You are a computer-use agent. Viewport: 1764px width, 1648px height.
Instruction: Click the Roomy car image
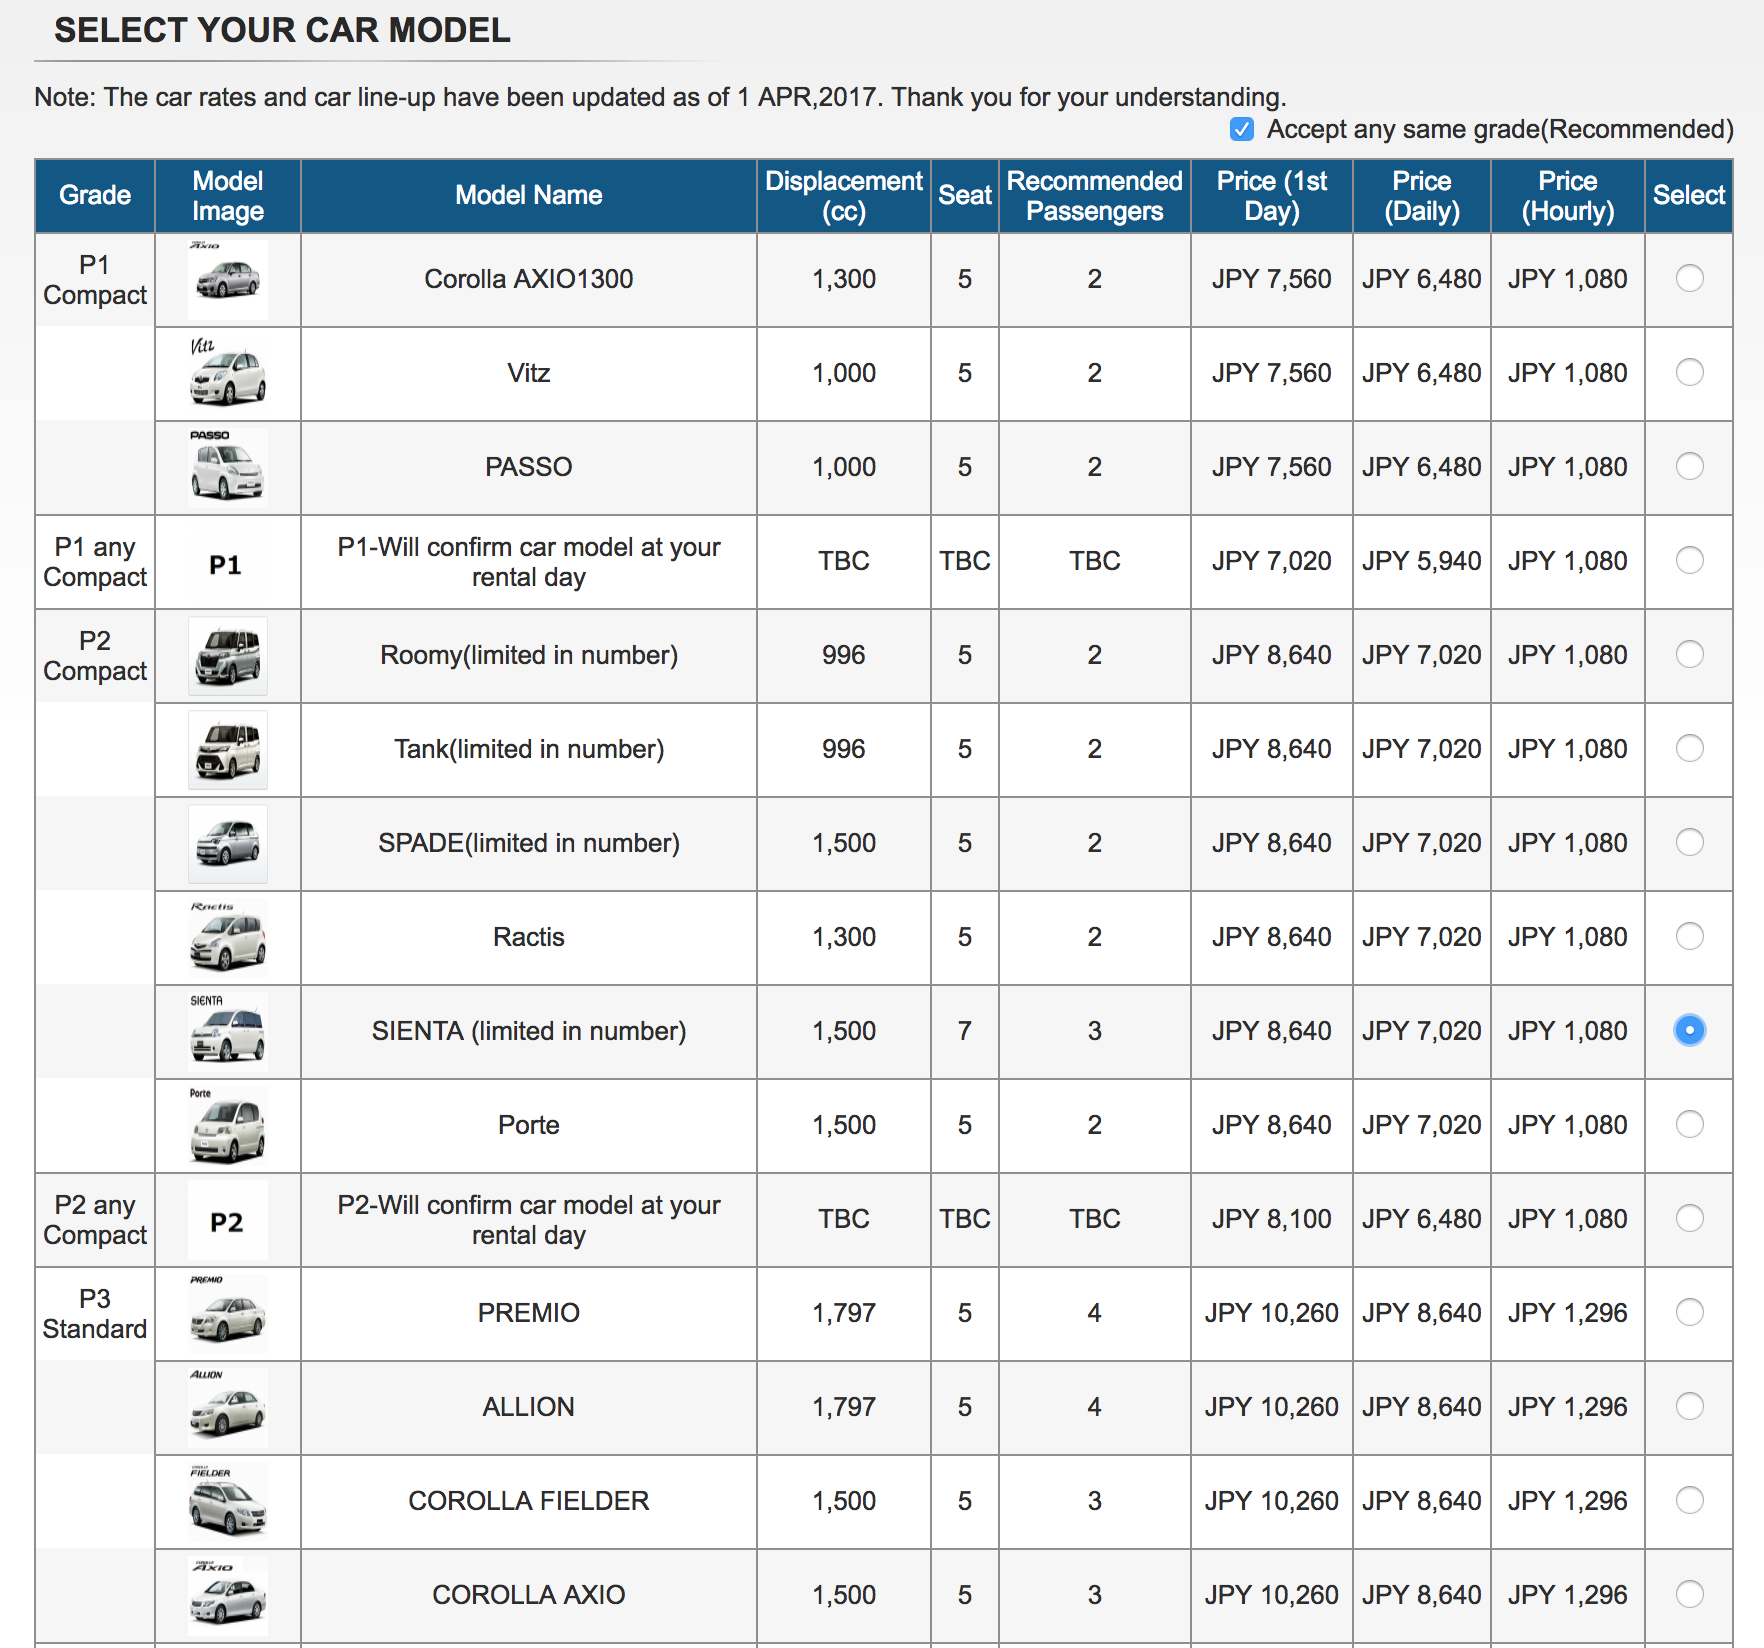(228, 656)
